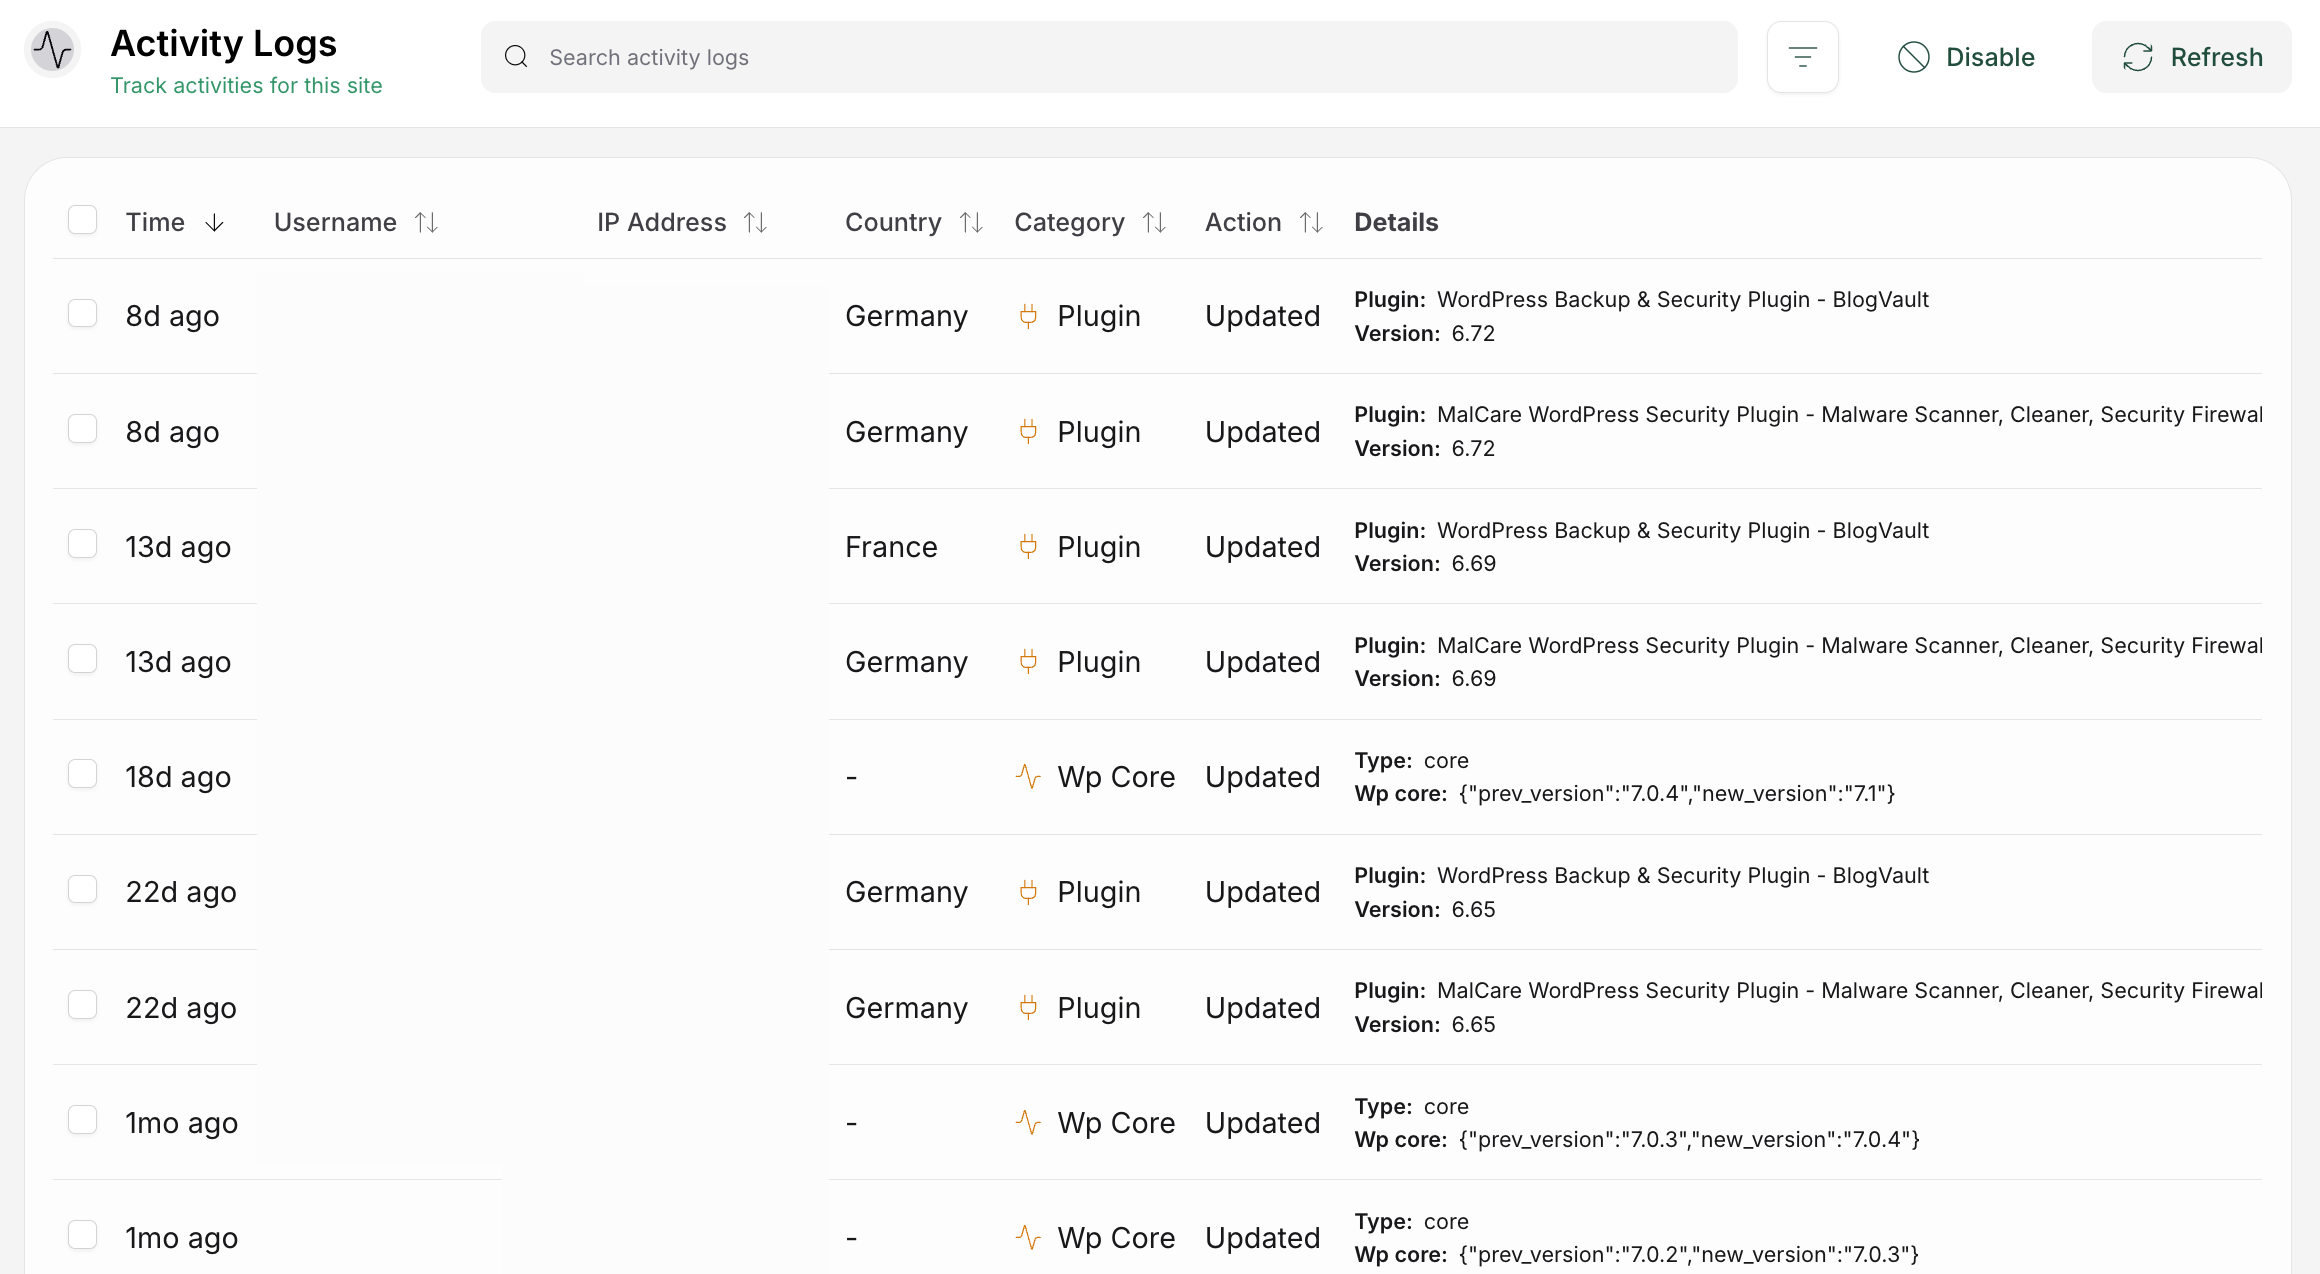Screen dimensions: 2320x1274
Task: Open the filter options button
Action: (1802, 57)
